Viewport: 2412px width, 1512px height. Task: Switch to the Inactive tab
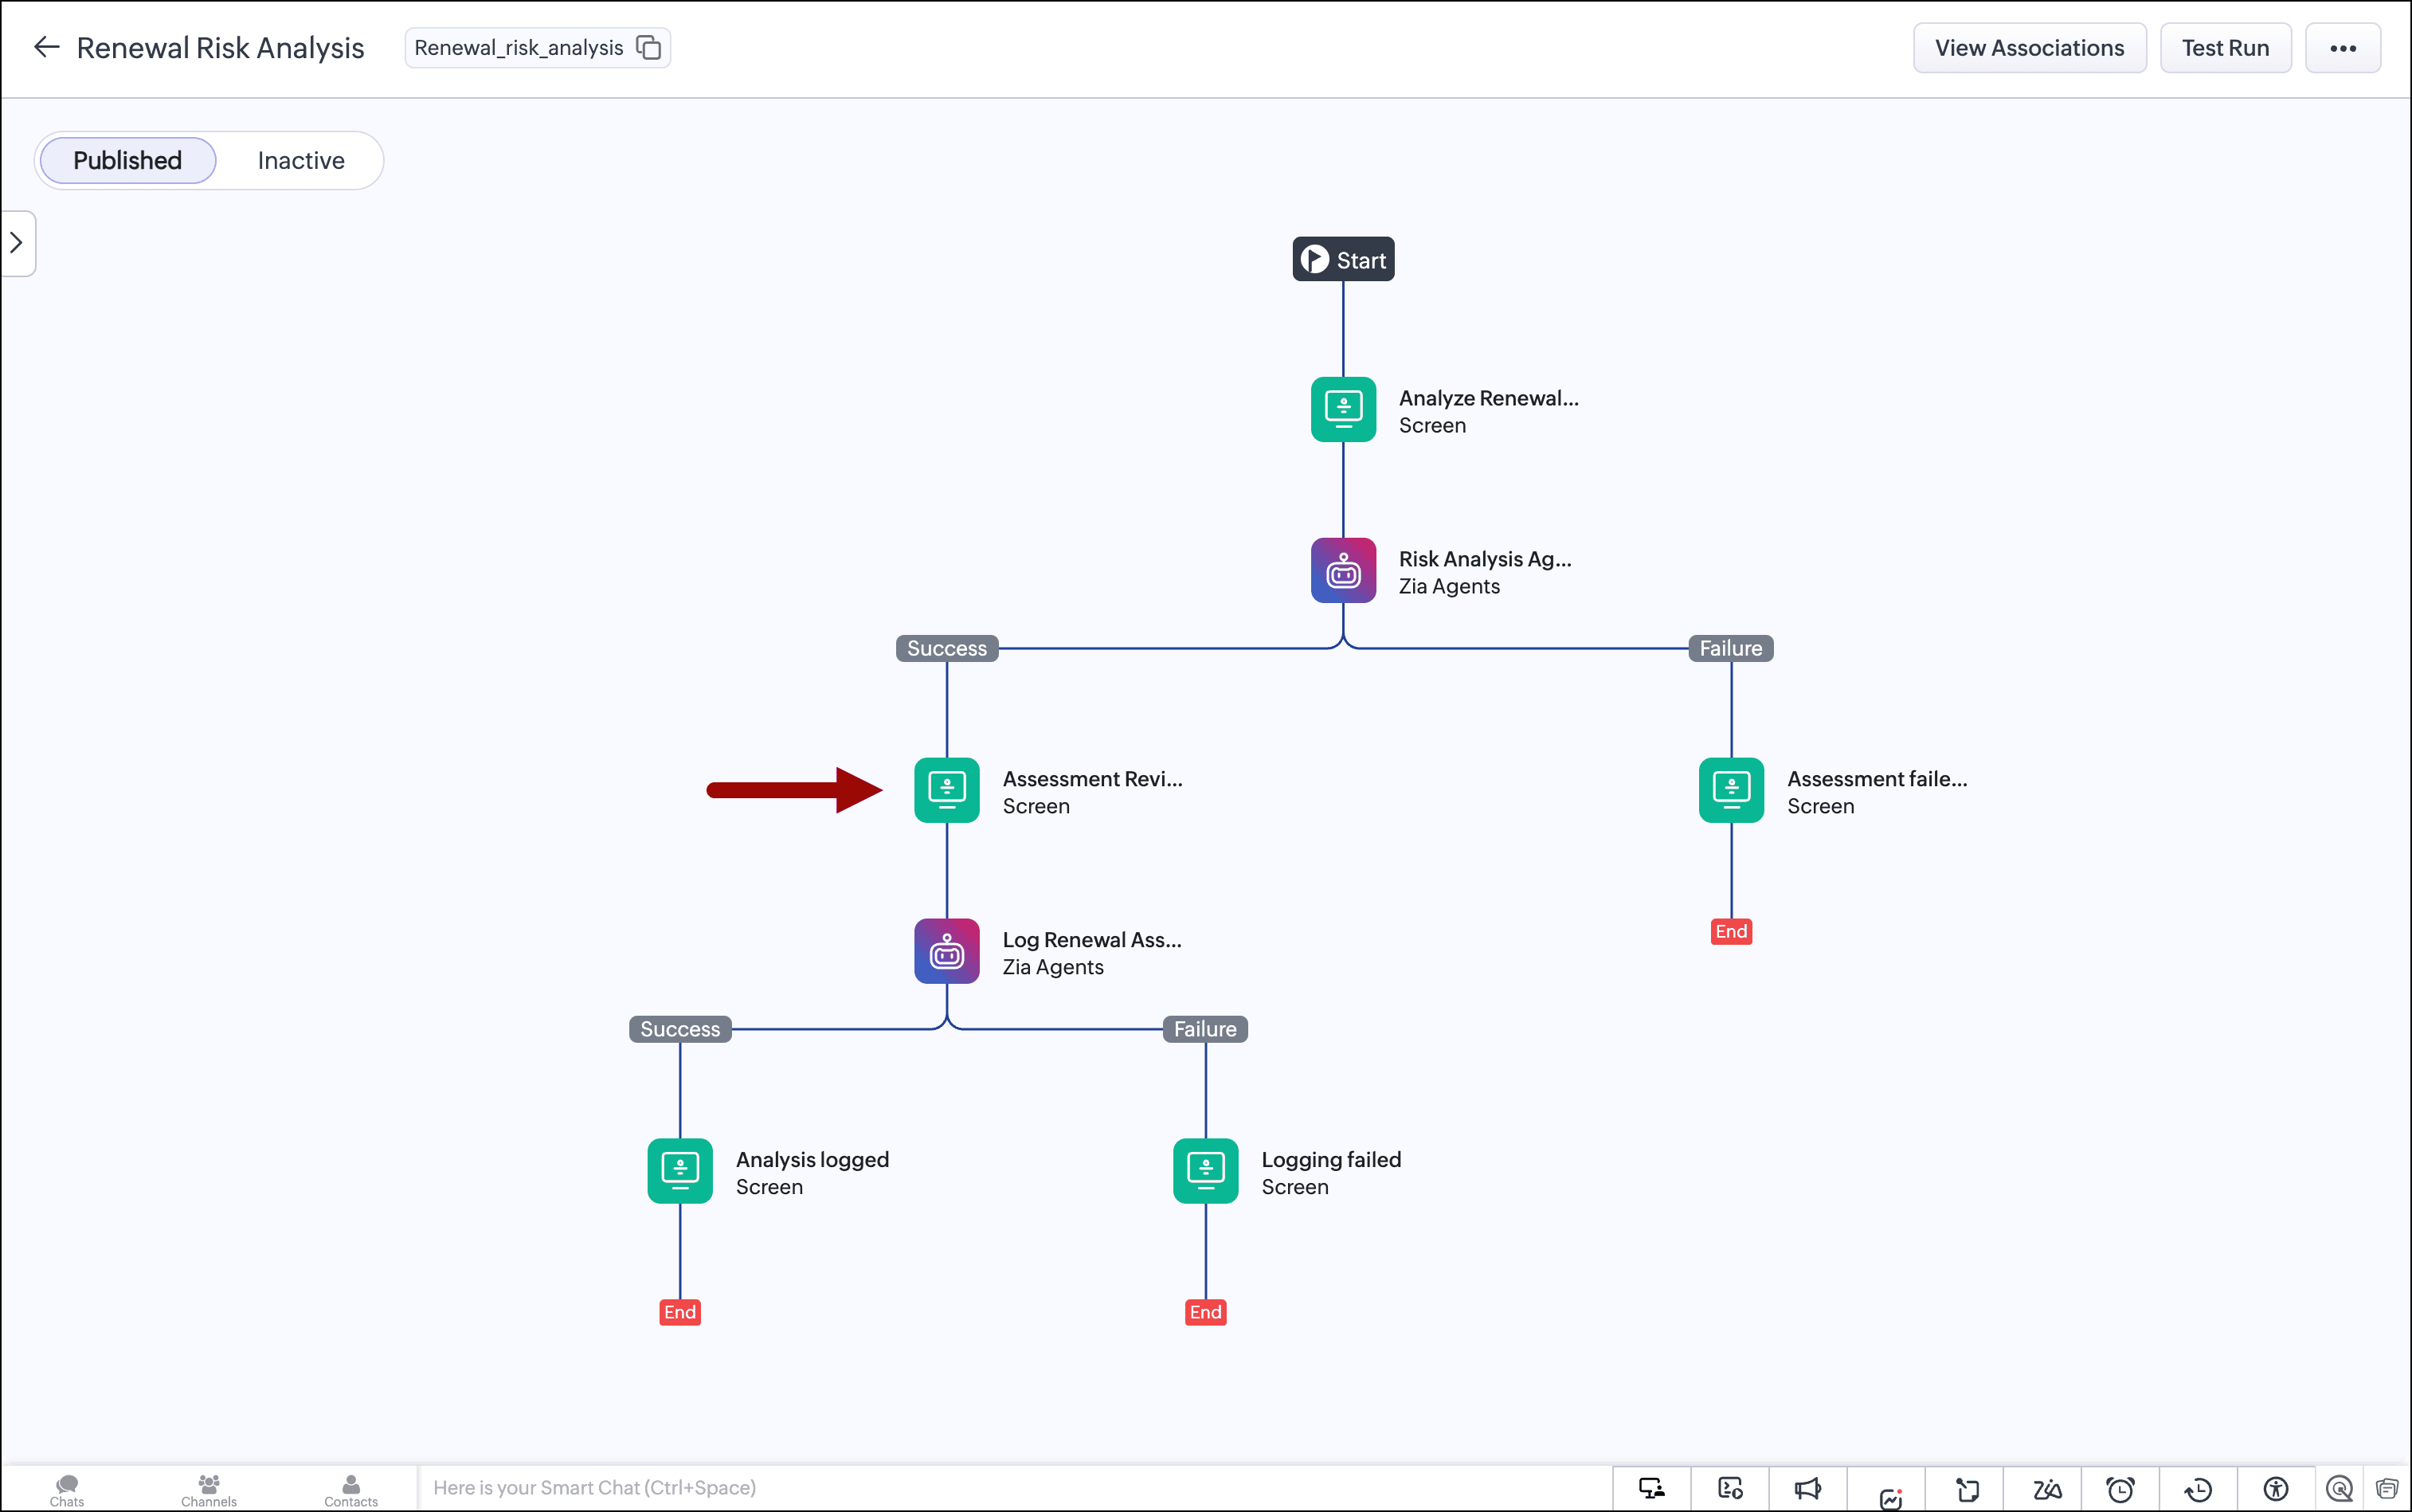point(301,160)
